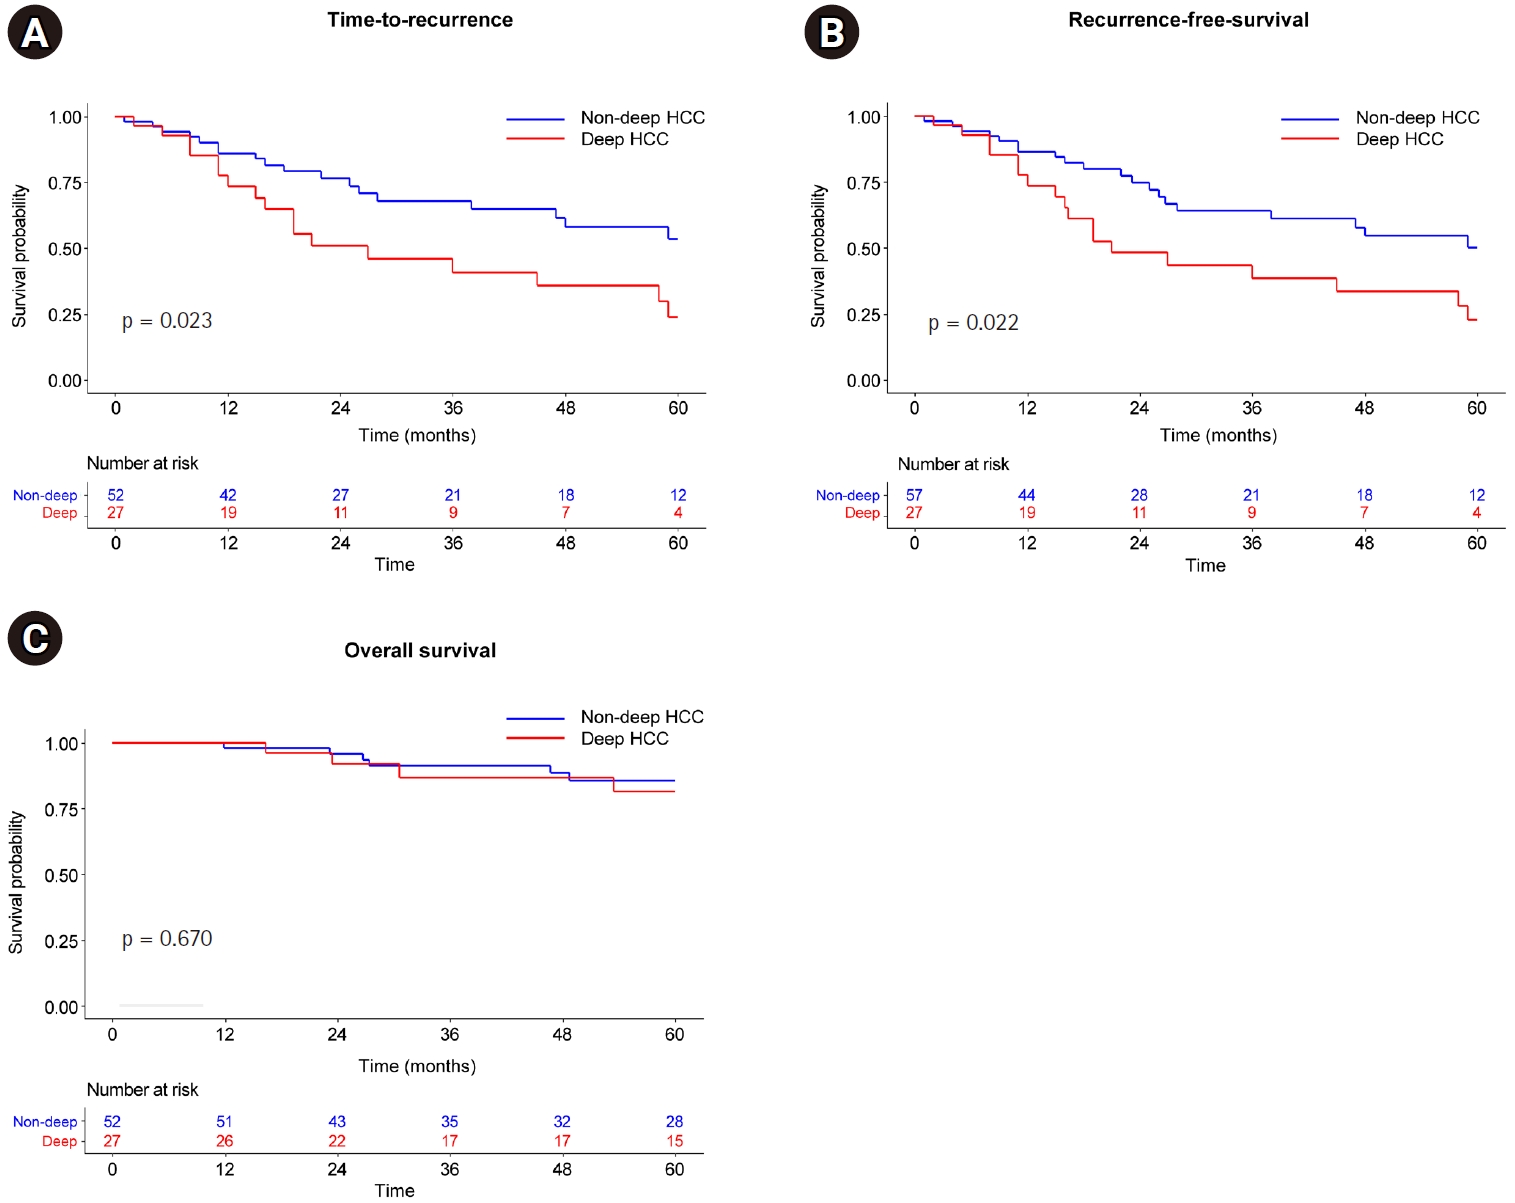Click "Number at risk" heading below Recurrence-free-survival plot
The width and height of the screenshot is (1515, 1203).
point(953,465)
